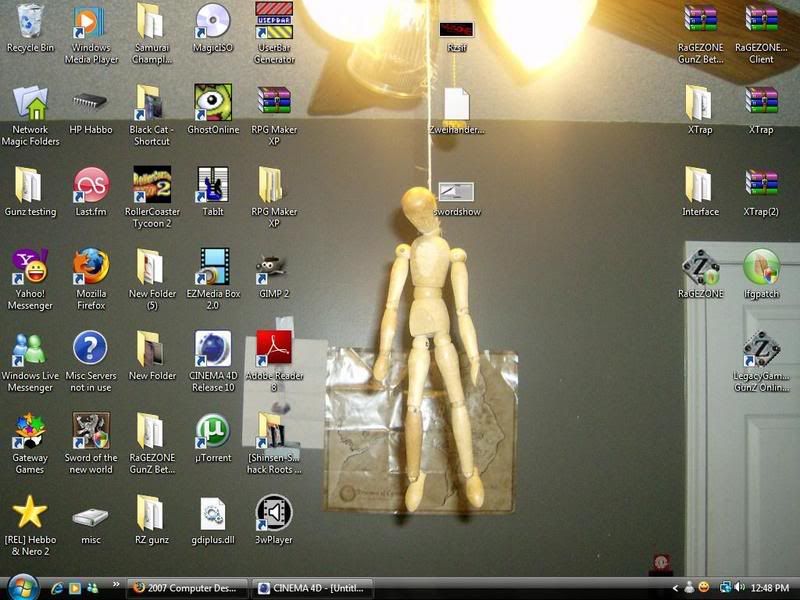Open the Recycle Bin
800x600 pixels.
point(30,22)
